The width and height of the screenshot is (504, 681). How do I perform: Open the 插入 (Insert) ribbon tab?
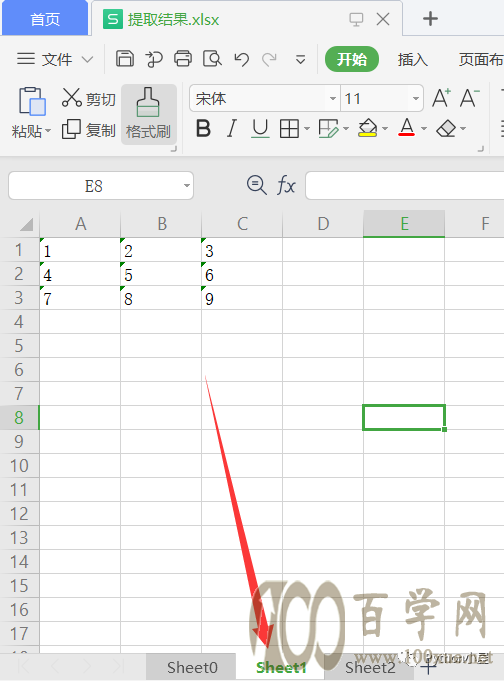point(412,60)
